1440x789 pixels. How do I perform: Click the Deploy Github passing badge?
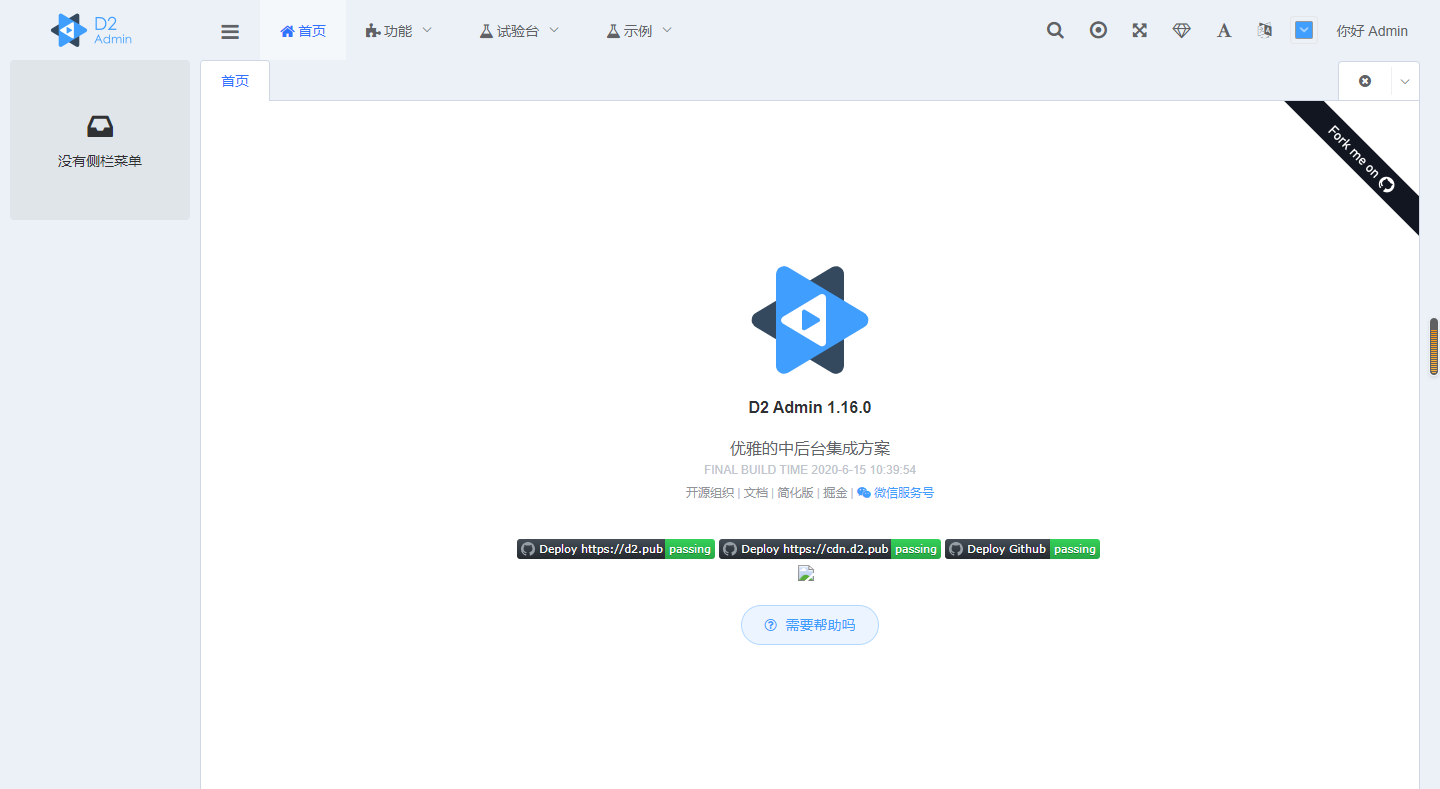tap(1022, 549)
